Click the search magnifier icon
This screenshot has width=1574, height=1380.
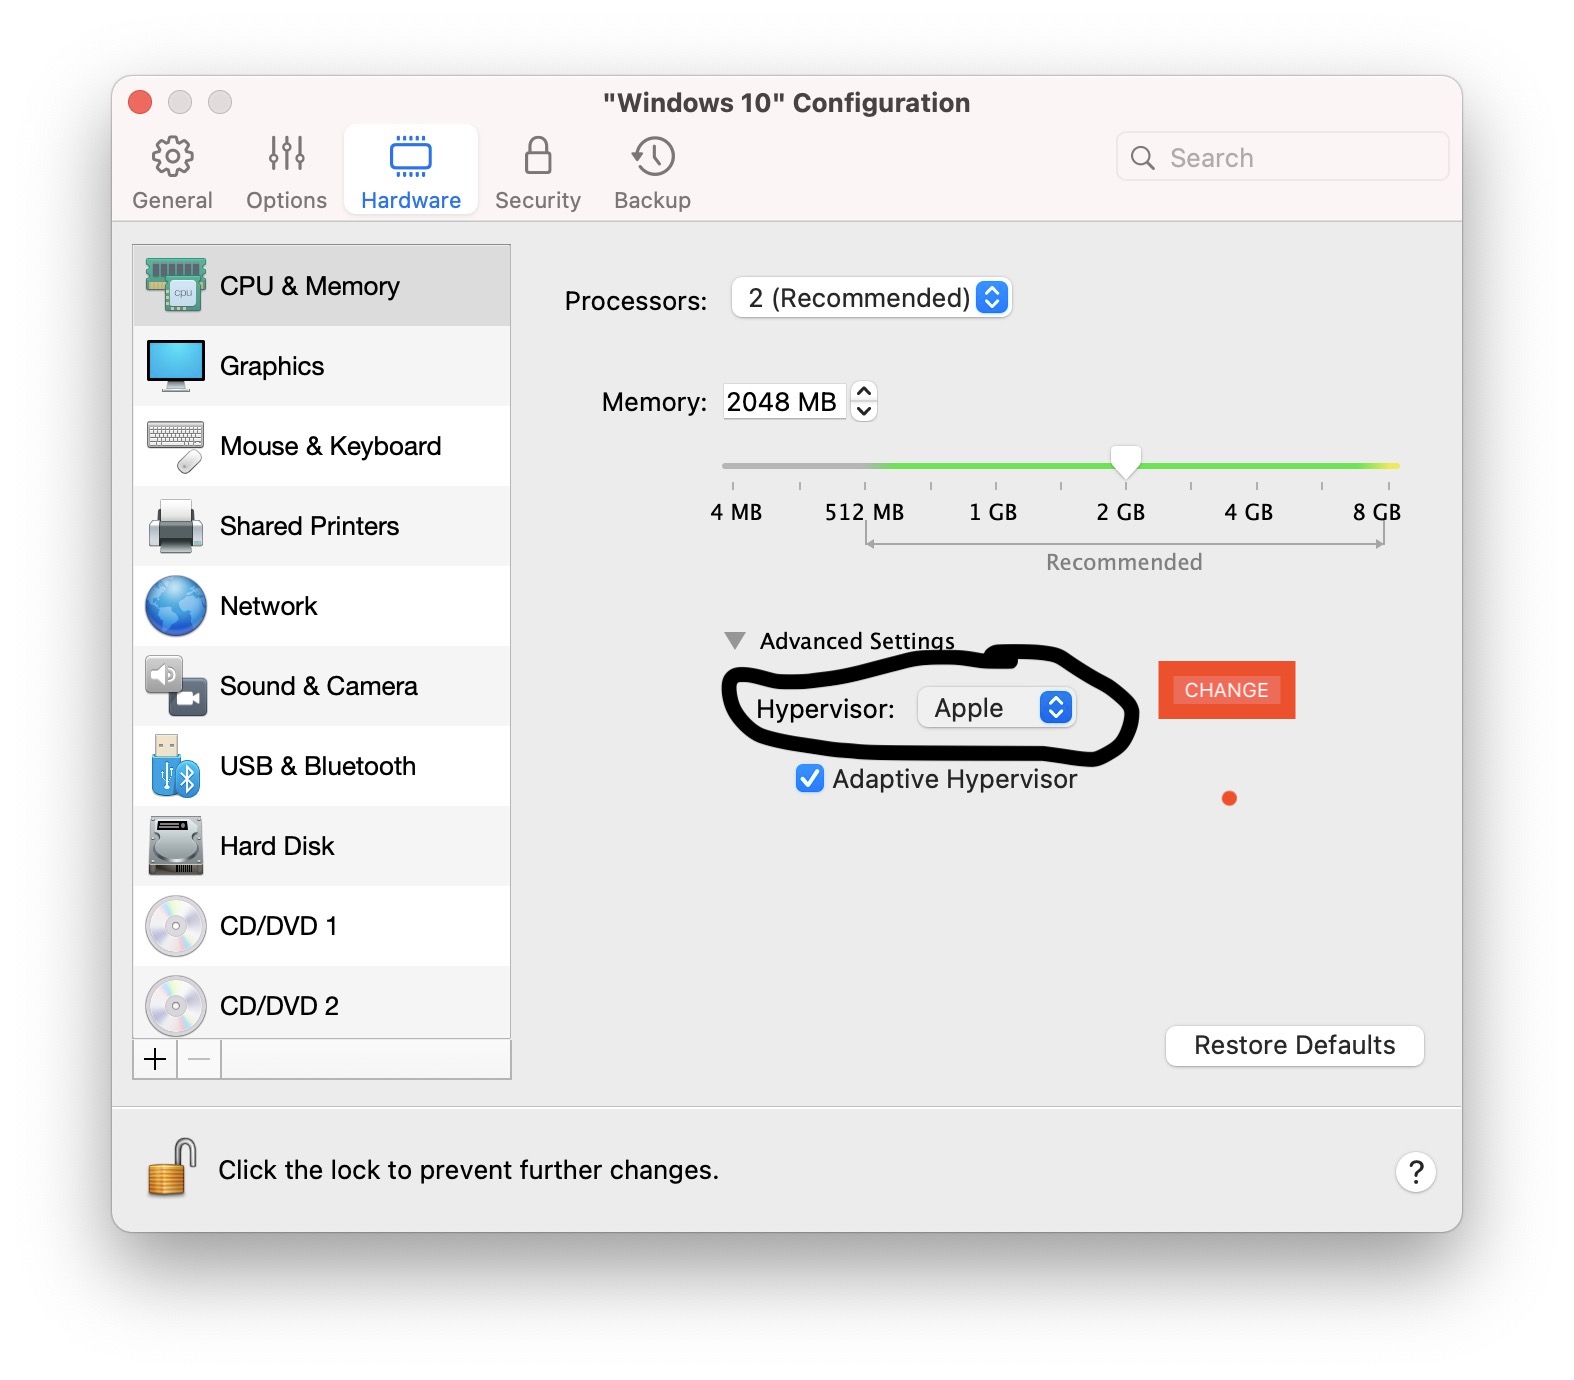click(1143, 158)
